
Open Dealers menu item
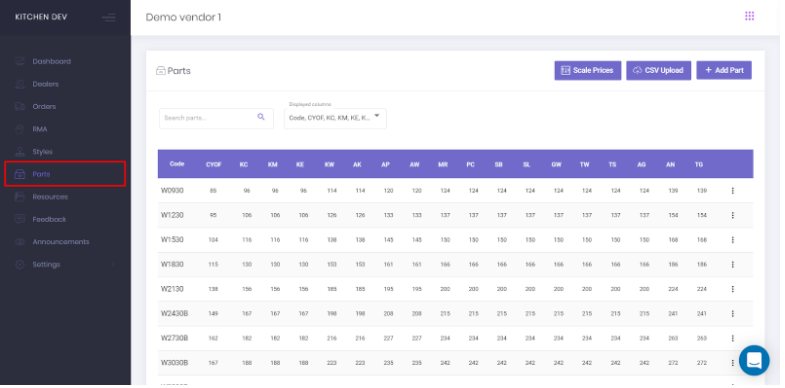pos(46,84)
